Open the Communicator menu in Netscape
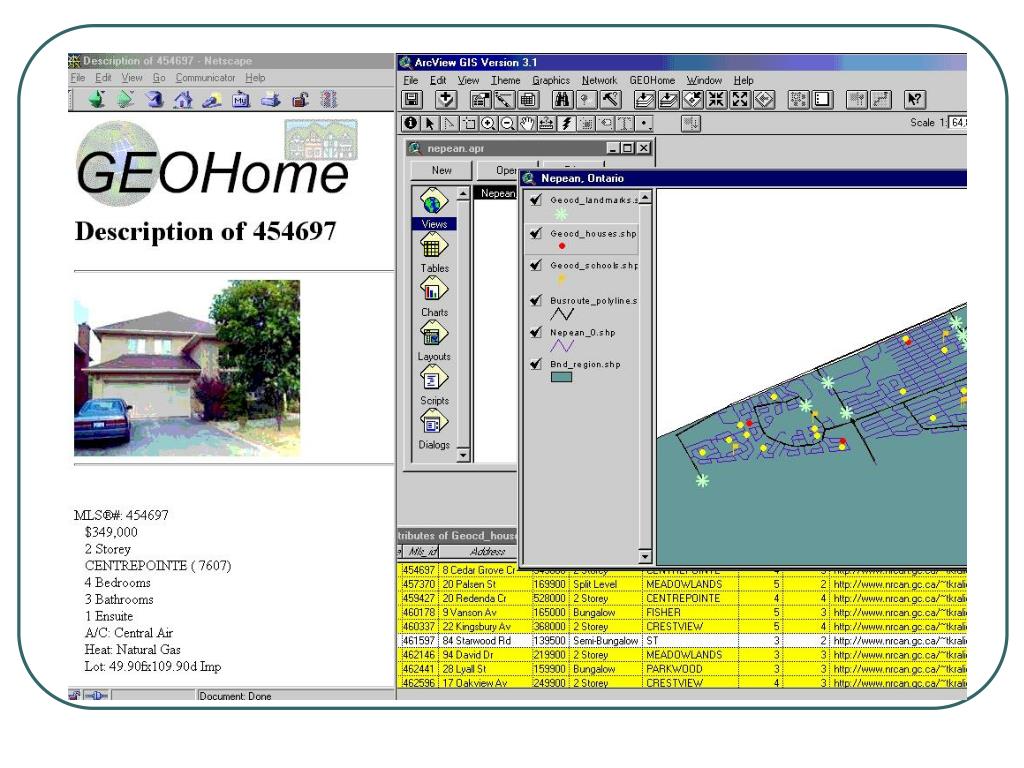Image resolution: width=1024 pixels, height=768 pixels. [x=205, y=78]
